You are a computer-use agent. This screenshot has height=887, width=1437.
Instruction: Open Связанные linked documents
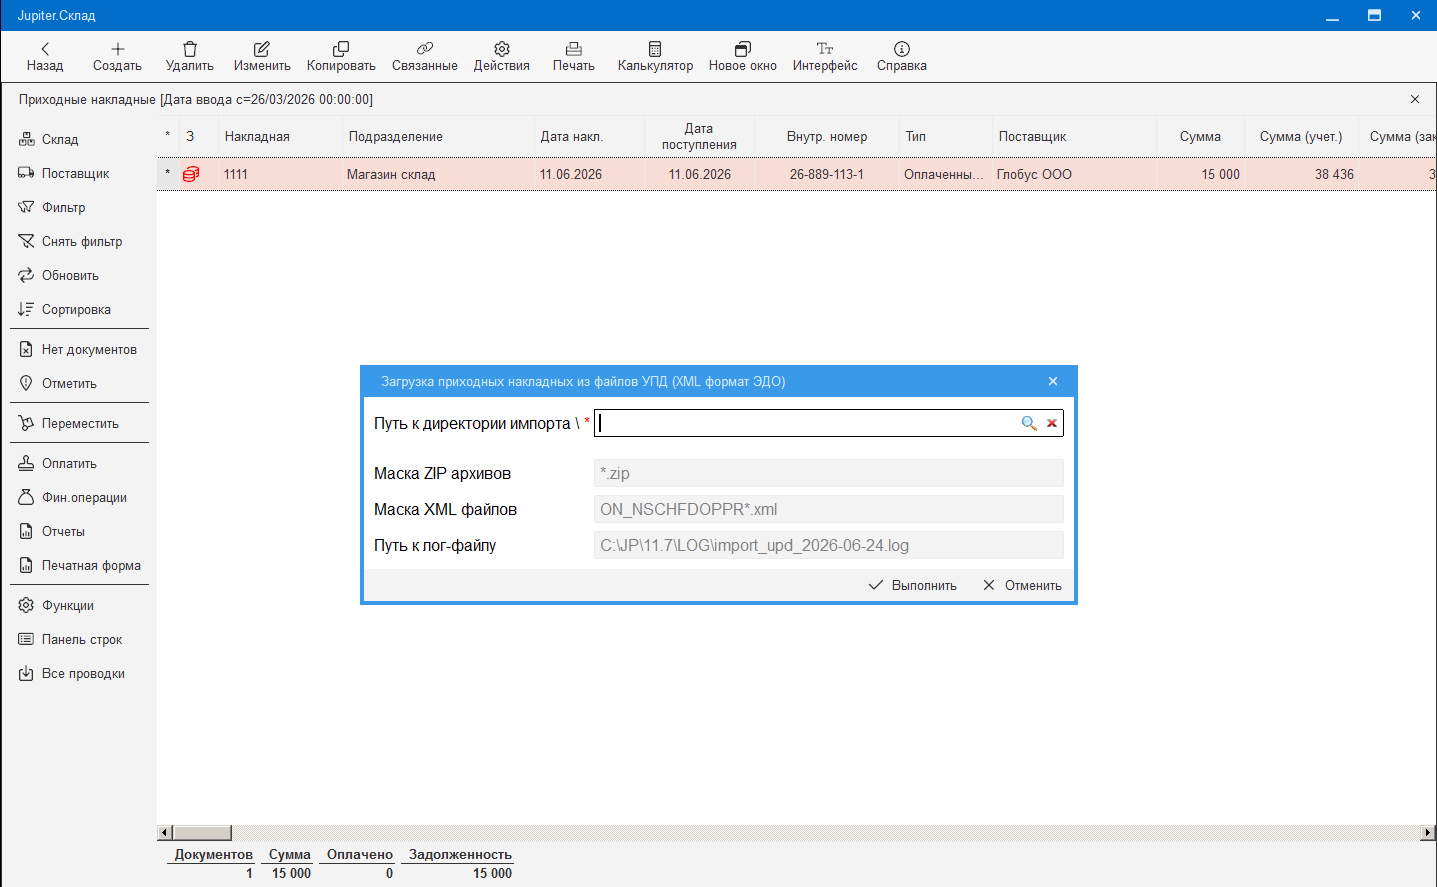(425, 57)
